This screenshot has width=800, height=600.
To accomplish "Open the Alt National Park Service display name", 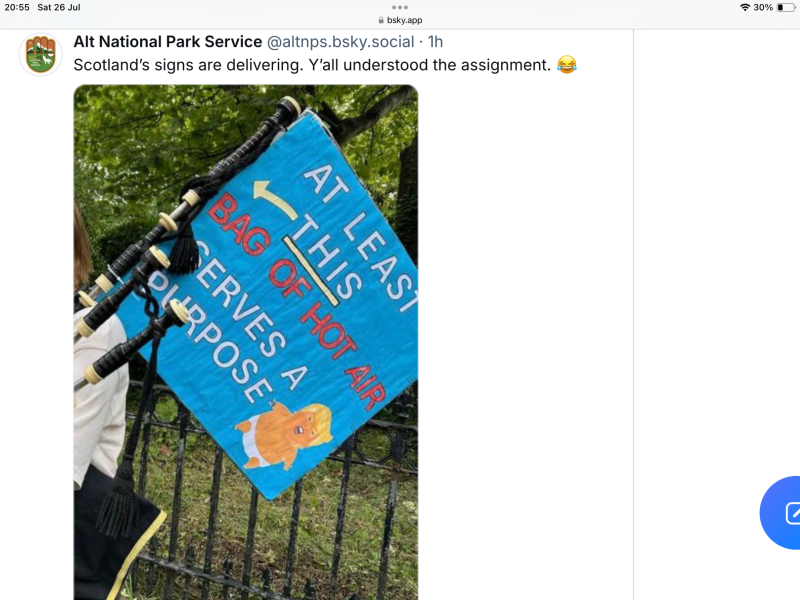I will coord(168,41).
